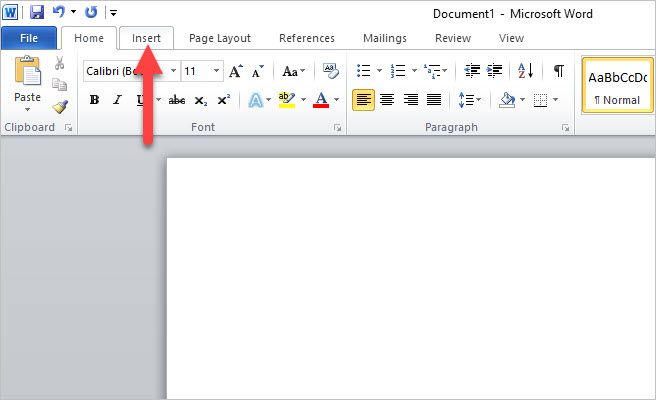Select Center alignment
656x400 pixels.
pos(387,100)
